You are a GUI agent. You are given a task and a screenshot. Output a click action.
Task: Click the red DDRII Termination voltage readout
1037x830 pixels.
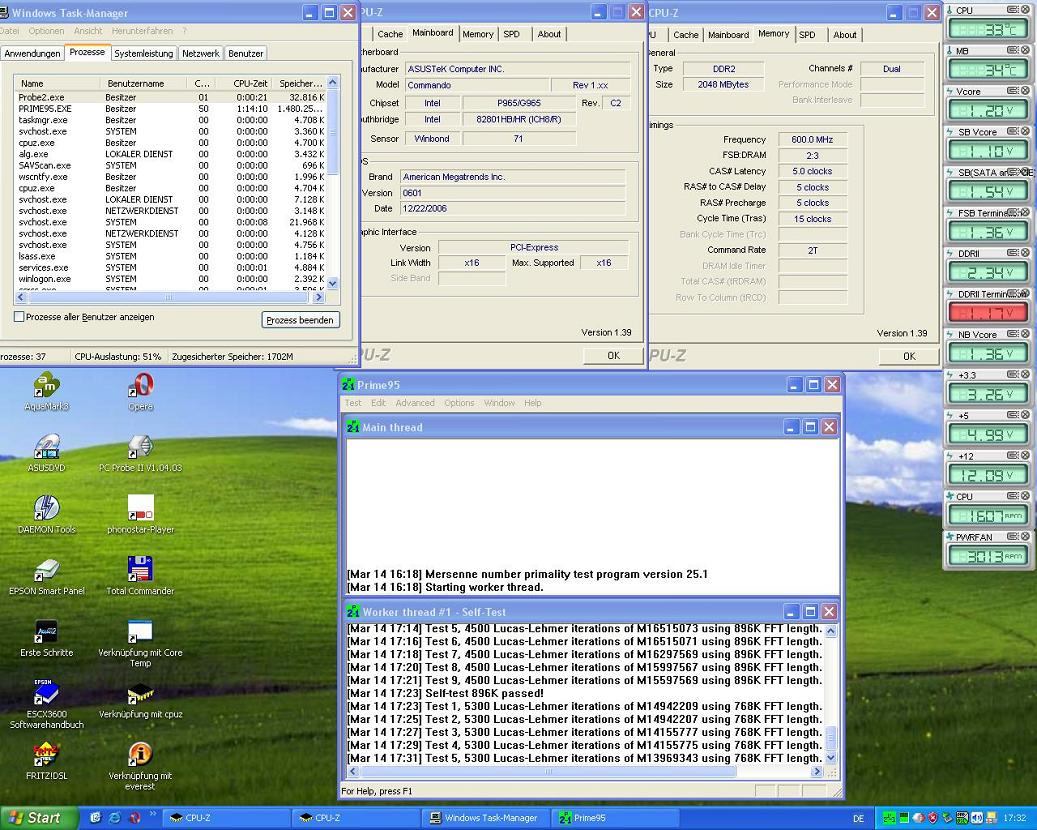coord(988,312)
